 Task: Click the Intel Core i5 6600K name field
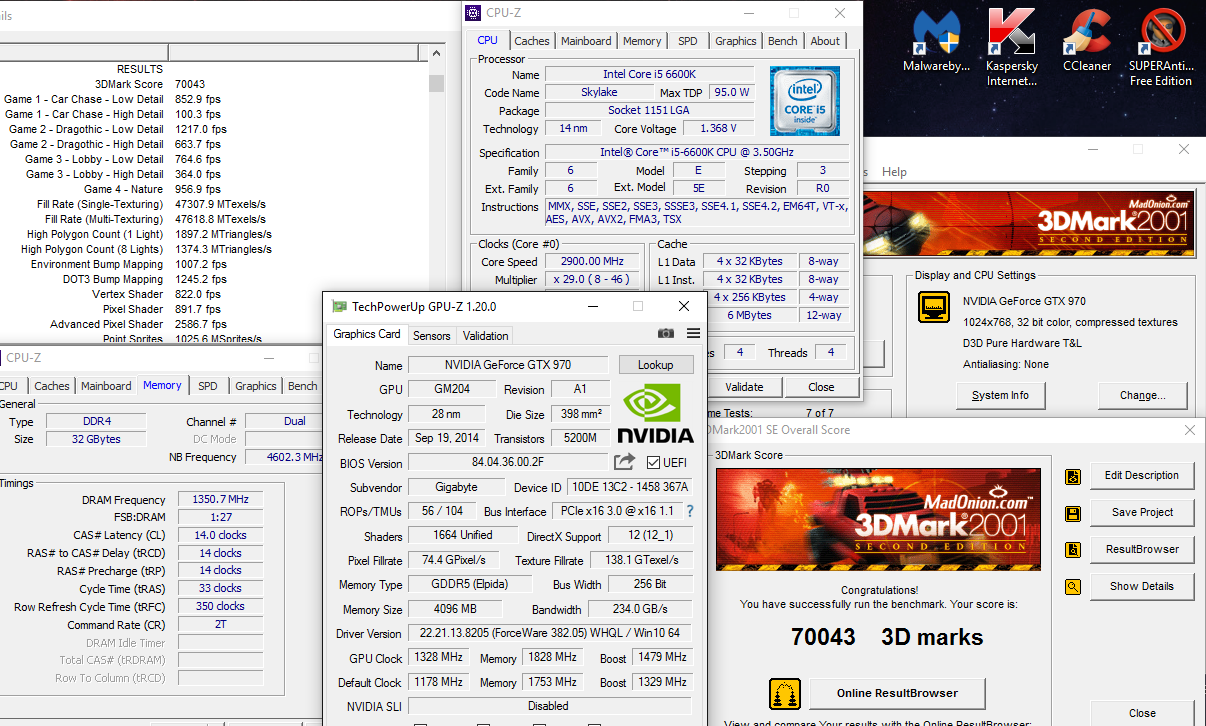coord(649,75)
